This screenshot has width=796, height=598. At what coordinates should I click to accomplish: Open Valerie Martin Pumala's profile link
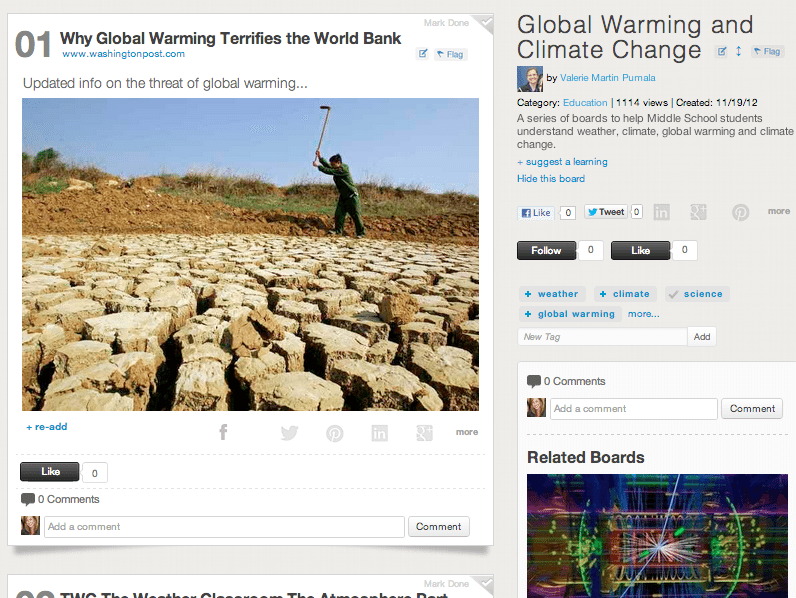pos(608,78)
